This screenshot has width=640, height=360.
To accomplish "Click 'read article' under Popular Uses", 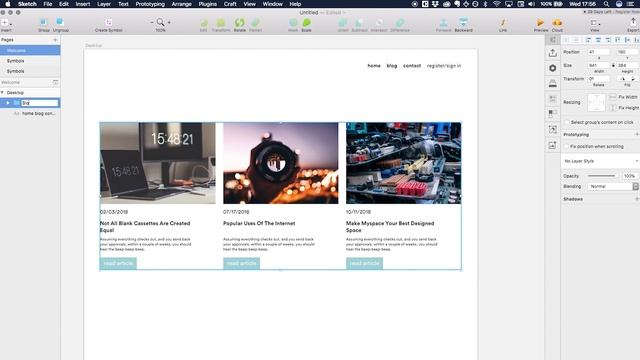I will (x=241, y=264).
